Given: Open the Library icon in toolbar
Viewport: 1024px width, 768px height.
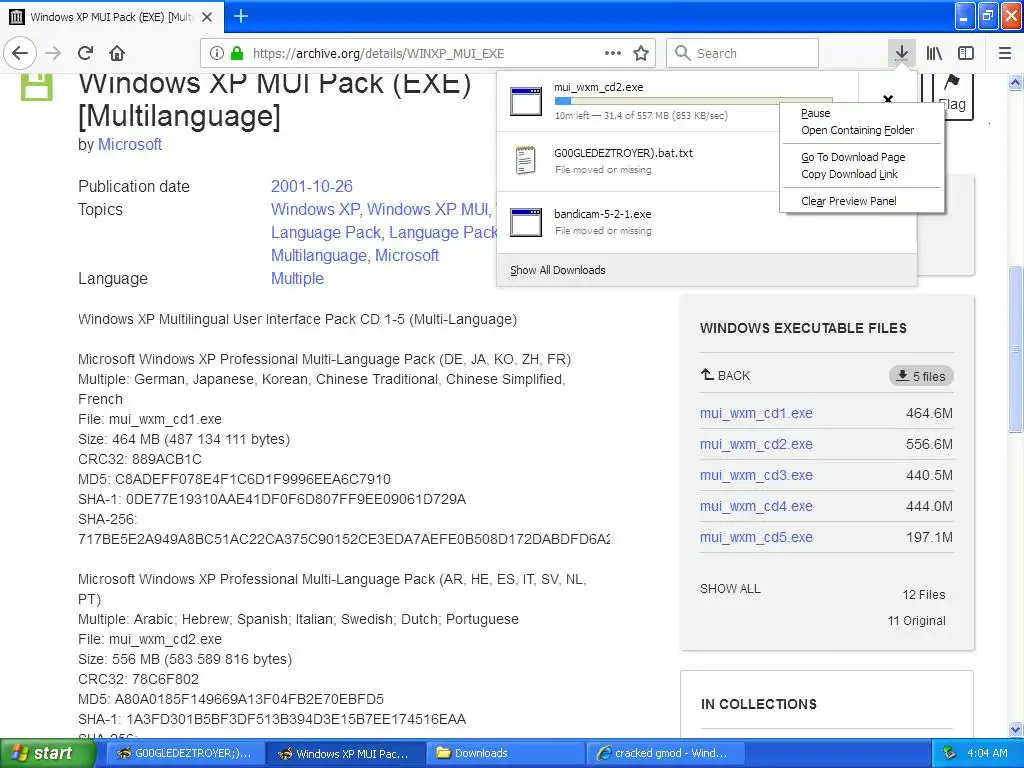Looking at the screenshot, I should tap(934, 53).
